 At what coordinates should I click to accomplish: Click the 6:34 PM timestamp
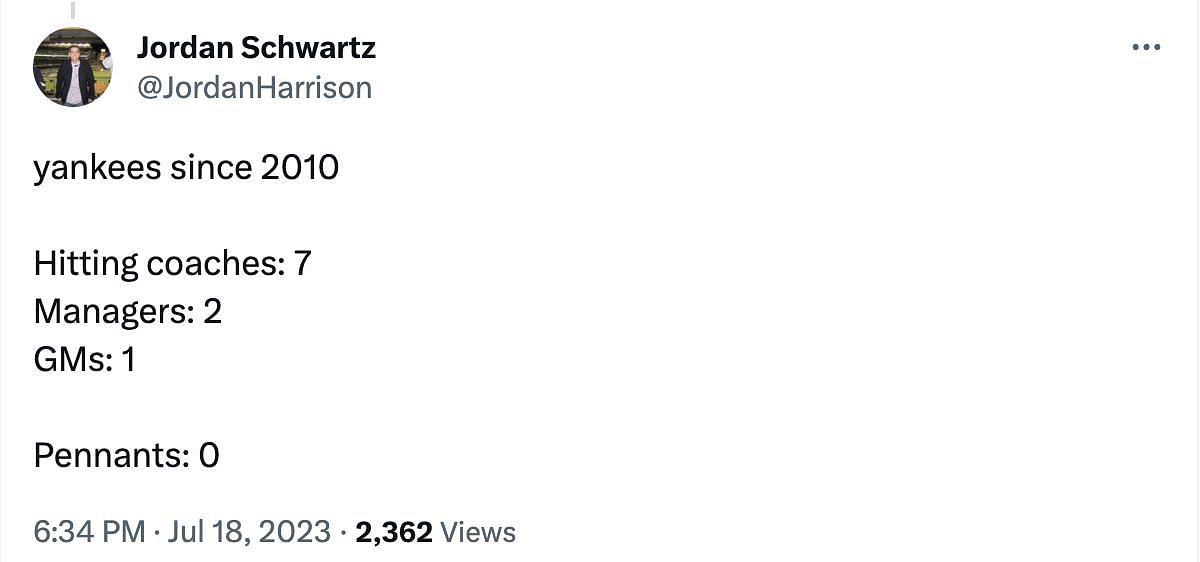(90, 532)
